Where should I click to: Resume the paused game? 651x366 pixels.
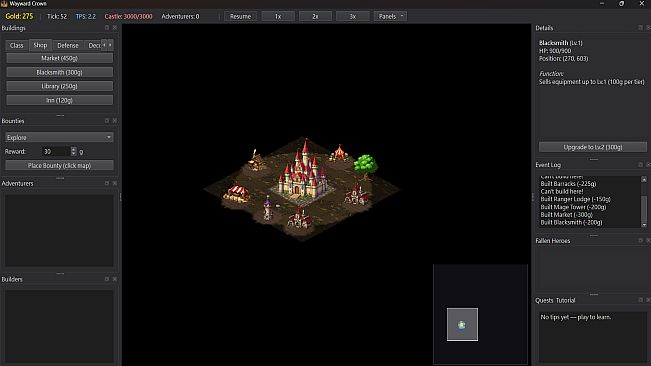click(240, 16)
